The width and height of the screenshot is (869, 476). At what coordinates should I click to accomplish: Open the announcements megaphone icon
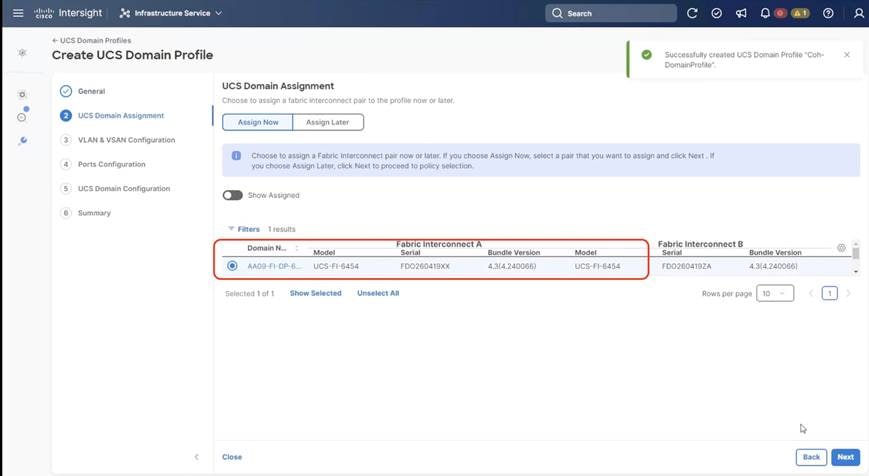pyautogui.click(x=741, y=13)
